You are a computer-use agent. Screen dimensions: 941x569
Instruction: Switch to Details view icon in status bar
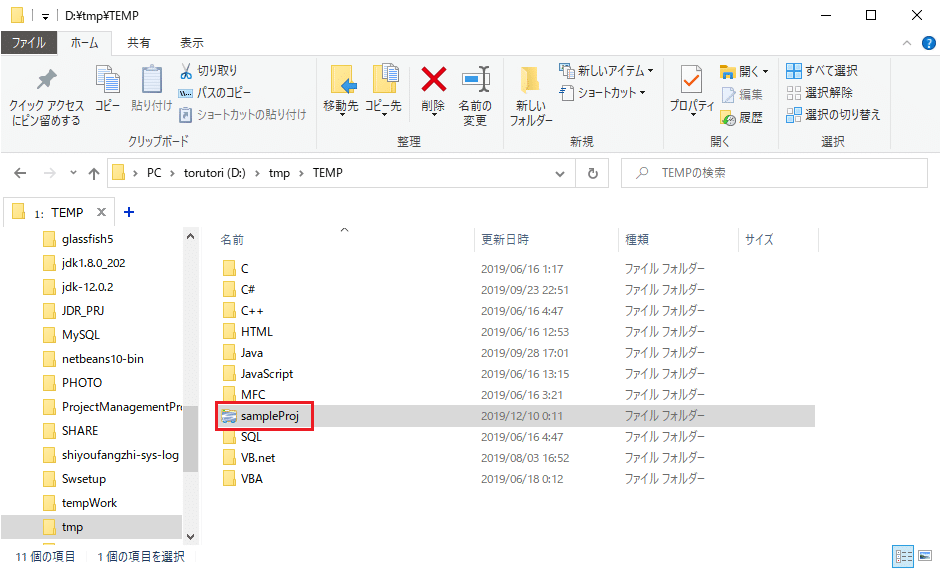[903, 556]
